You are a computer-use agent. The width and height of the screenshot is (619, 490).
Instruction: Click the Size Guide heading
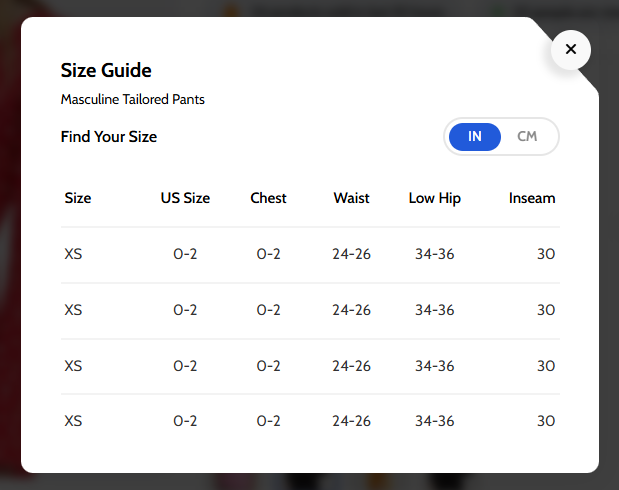pyautogui.click(x=106, y=71)
